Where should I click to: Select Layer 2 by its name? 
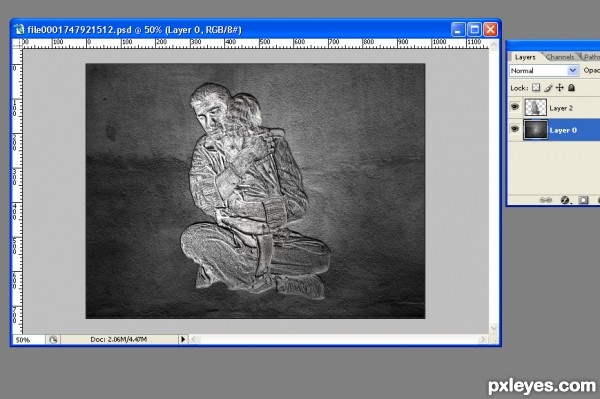pyautogui.click(x=561, y=108)
